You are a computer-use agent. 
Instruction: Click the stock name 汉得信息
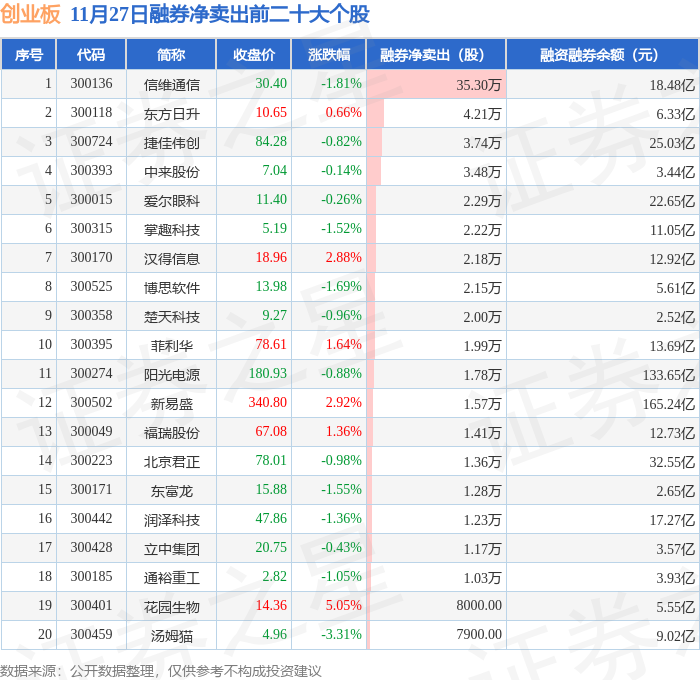[171, 259]
